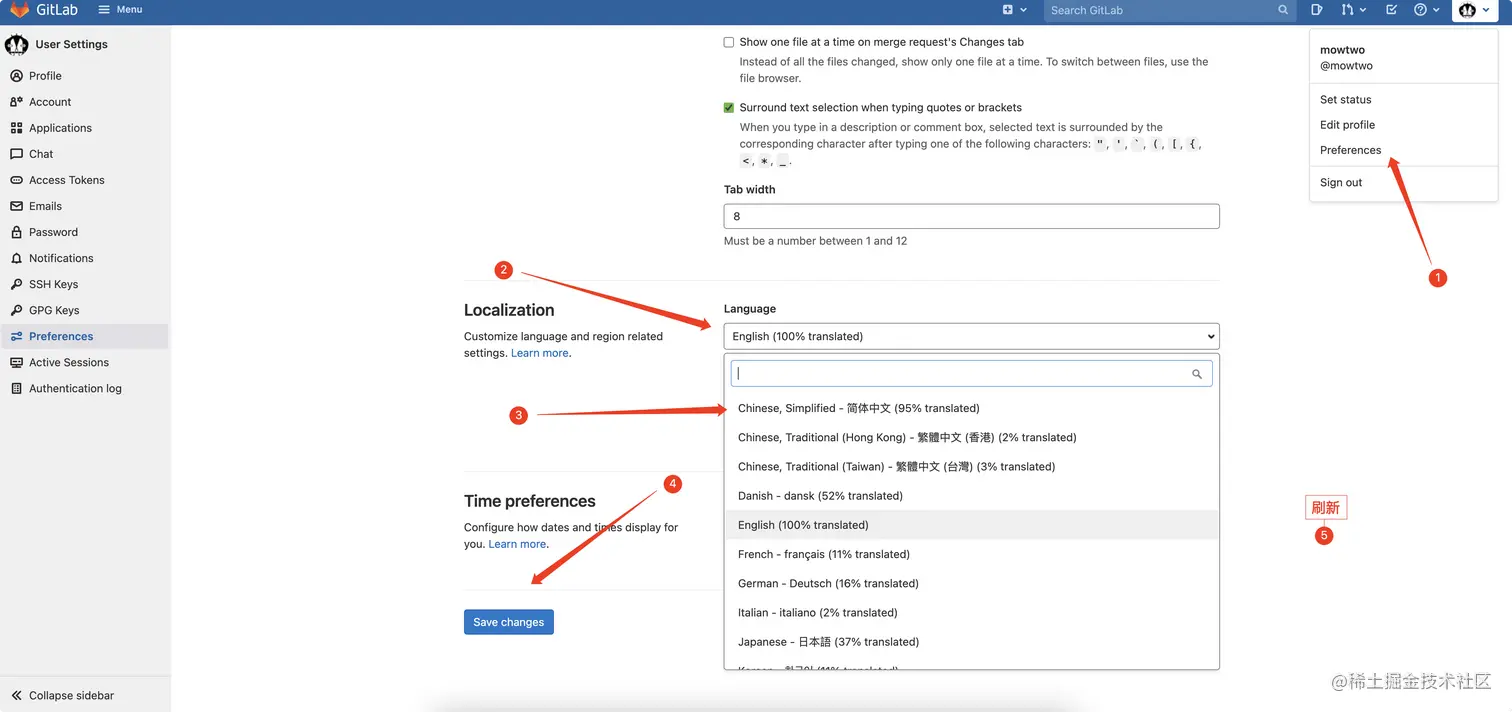Select Chinese, Traditional (Taiwan) option
Viewport: 1512px width, 712px height.
pos(971,466)
